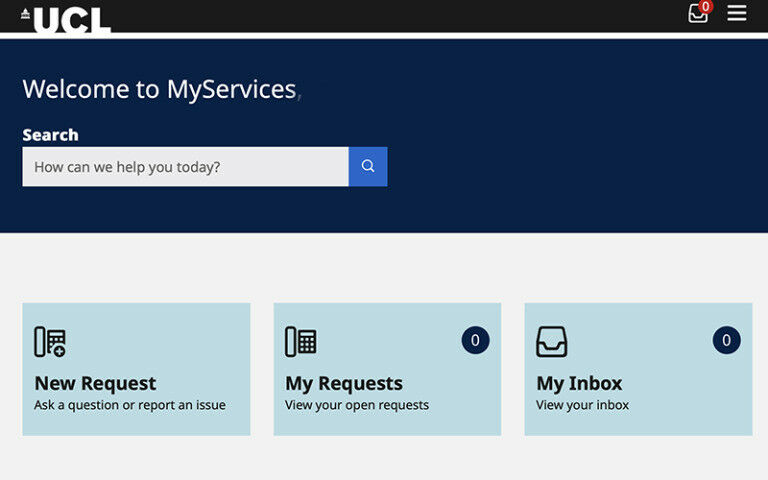Select 'View your open requests' text
This screenshot has width=768, height=480.
coord(357,405)
